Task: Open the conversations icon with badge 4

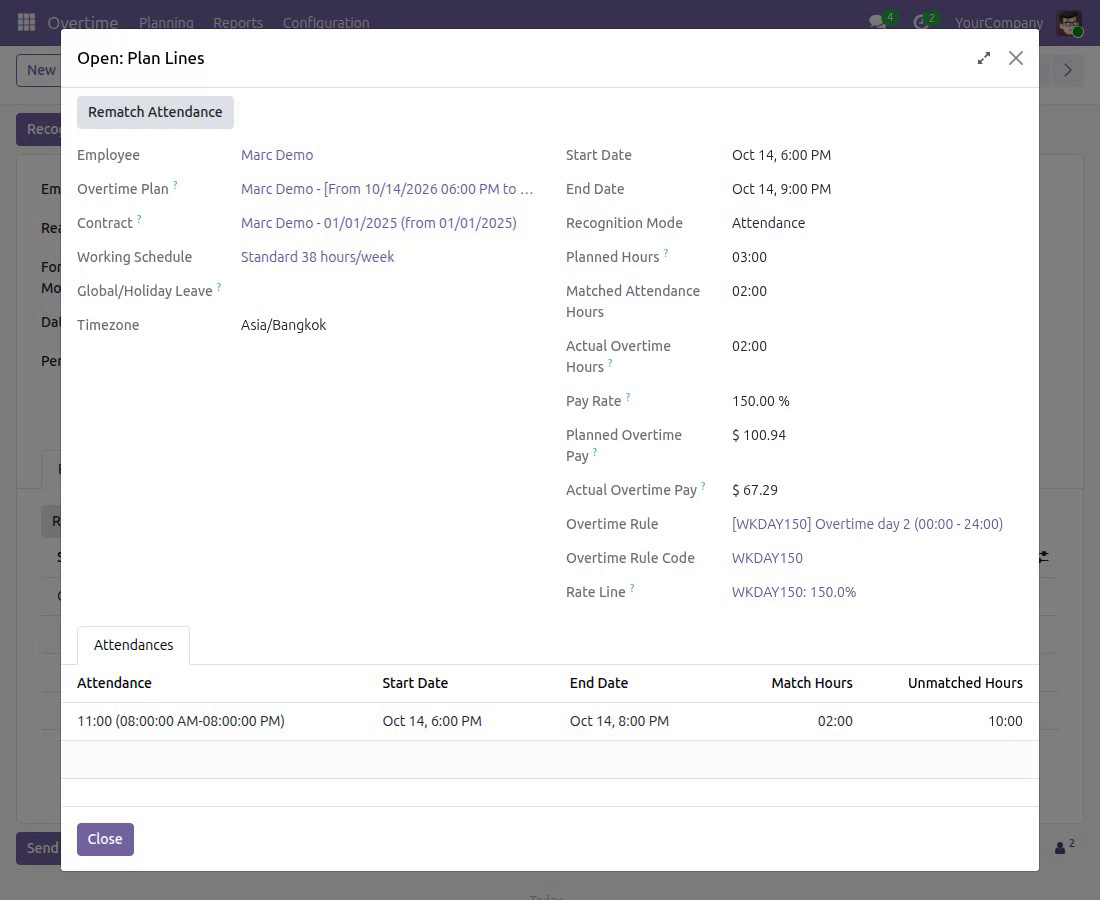Action: (x=878, y=22)
